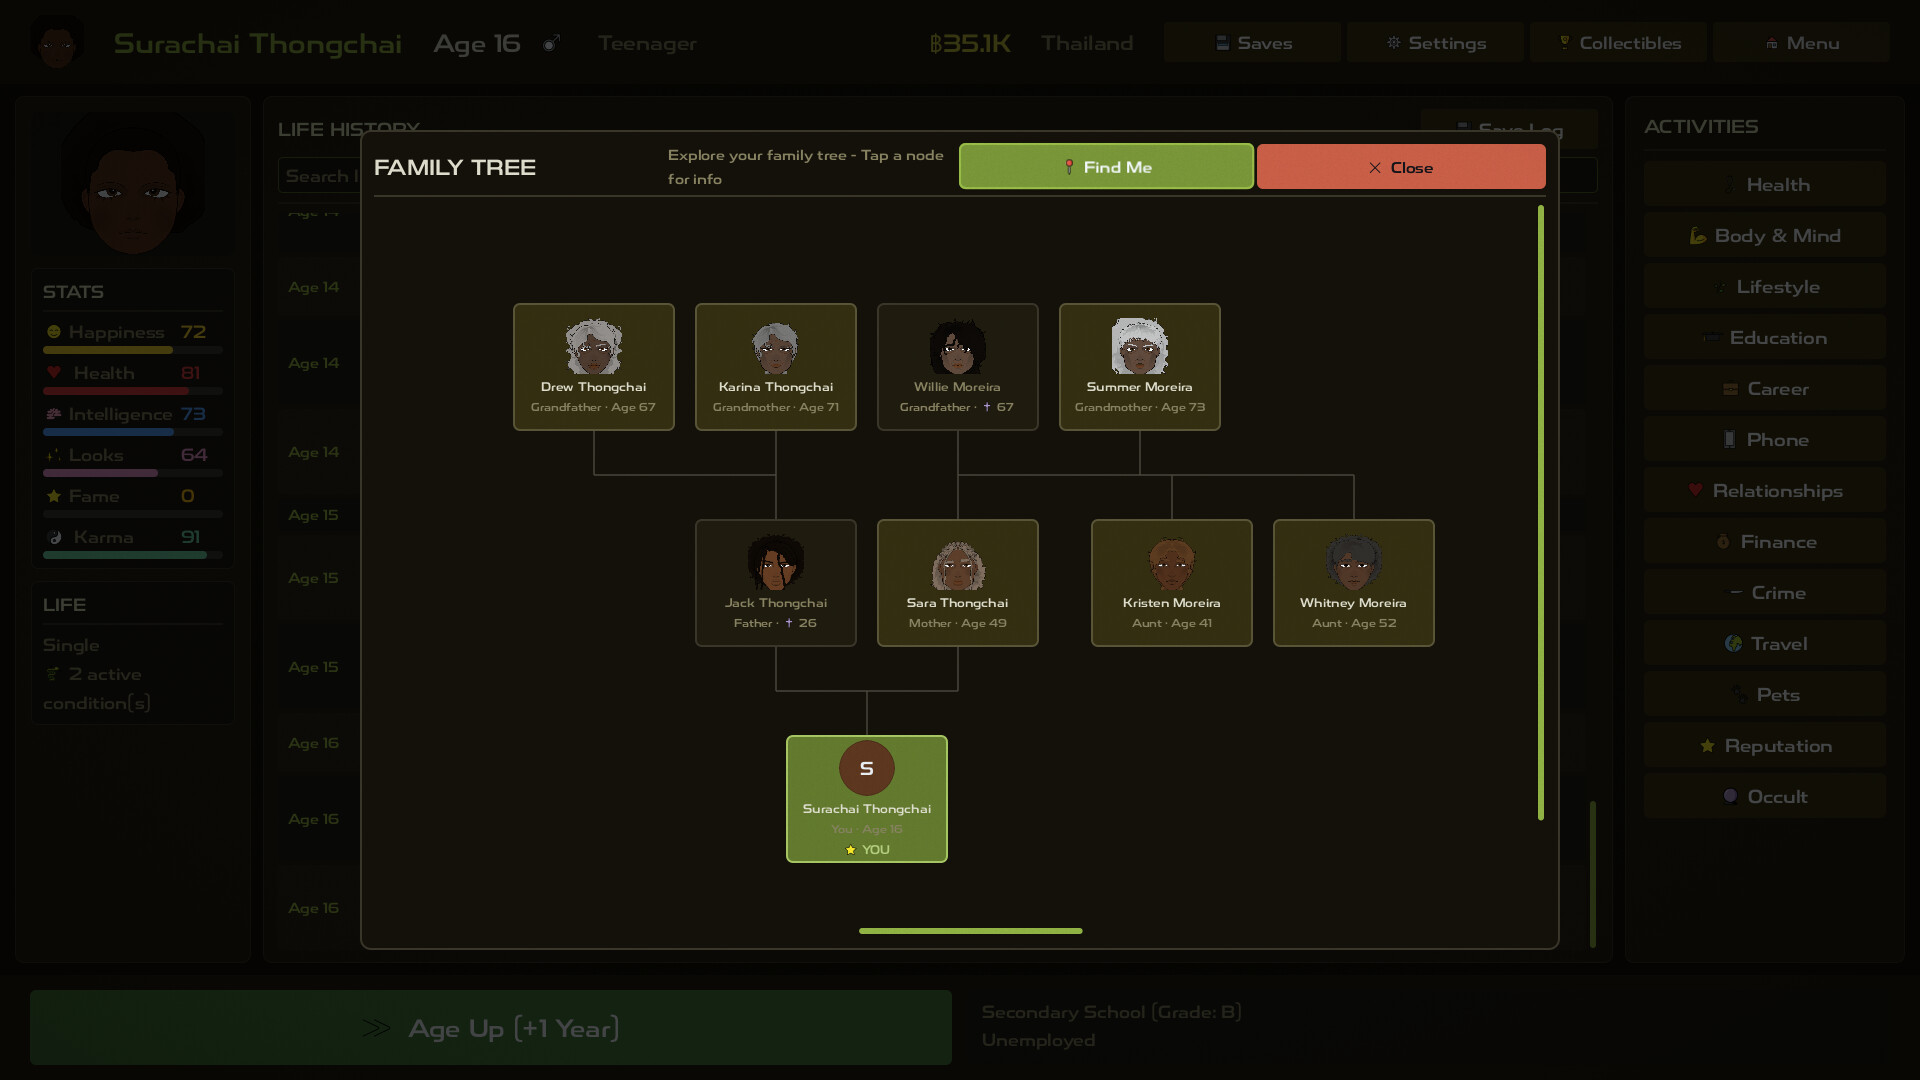1920x1080 pixels.
Task: Click Drew Thongchai's portrait avatar
Action: tap(594, 346)
